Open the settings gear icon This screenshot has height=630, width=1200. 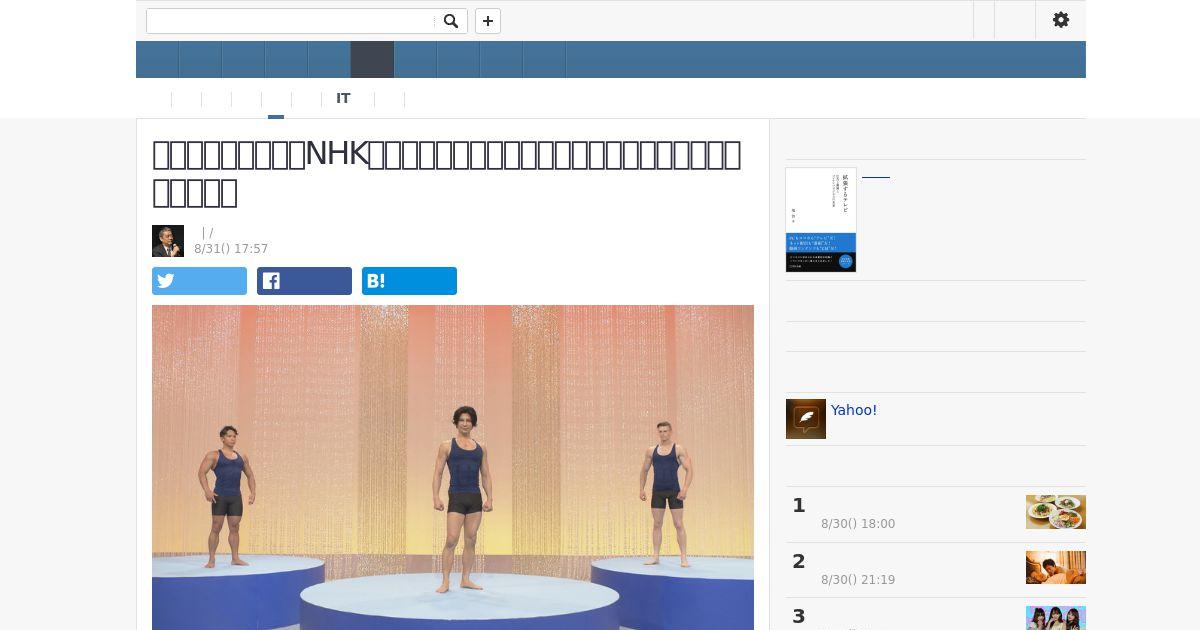[x=1061, y=20]
